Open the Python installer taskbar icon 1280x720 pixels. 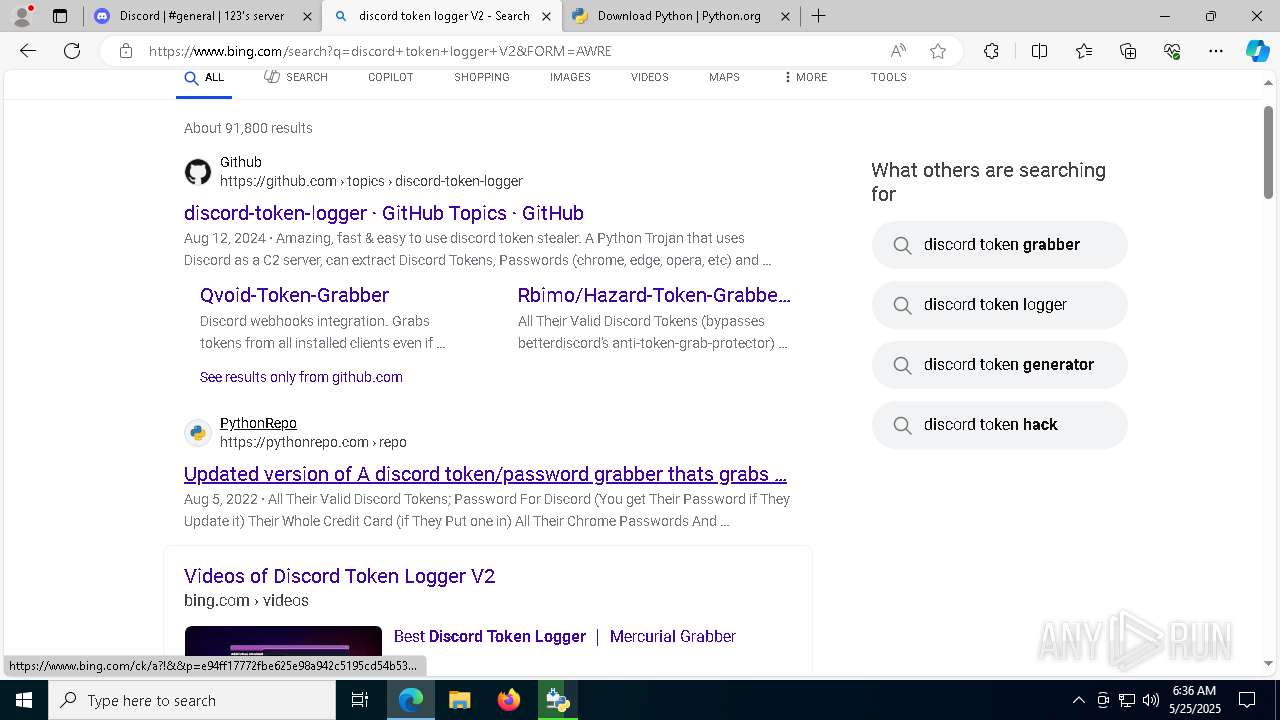pyautogui.click(x=557, y=700)
